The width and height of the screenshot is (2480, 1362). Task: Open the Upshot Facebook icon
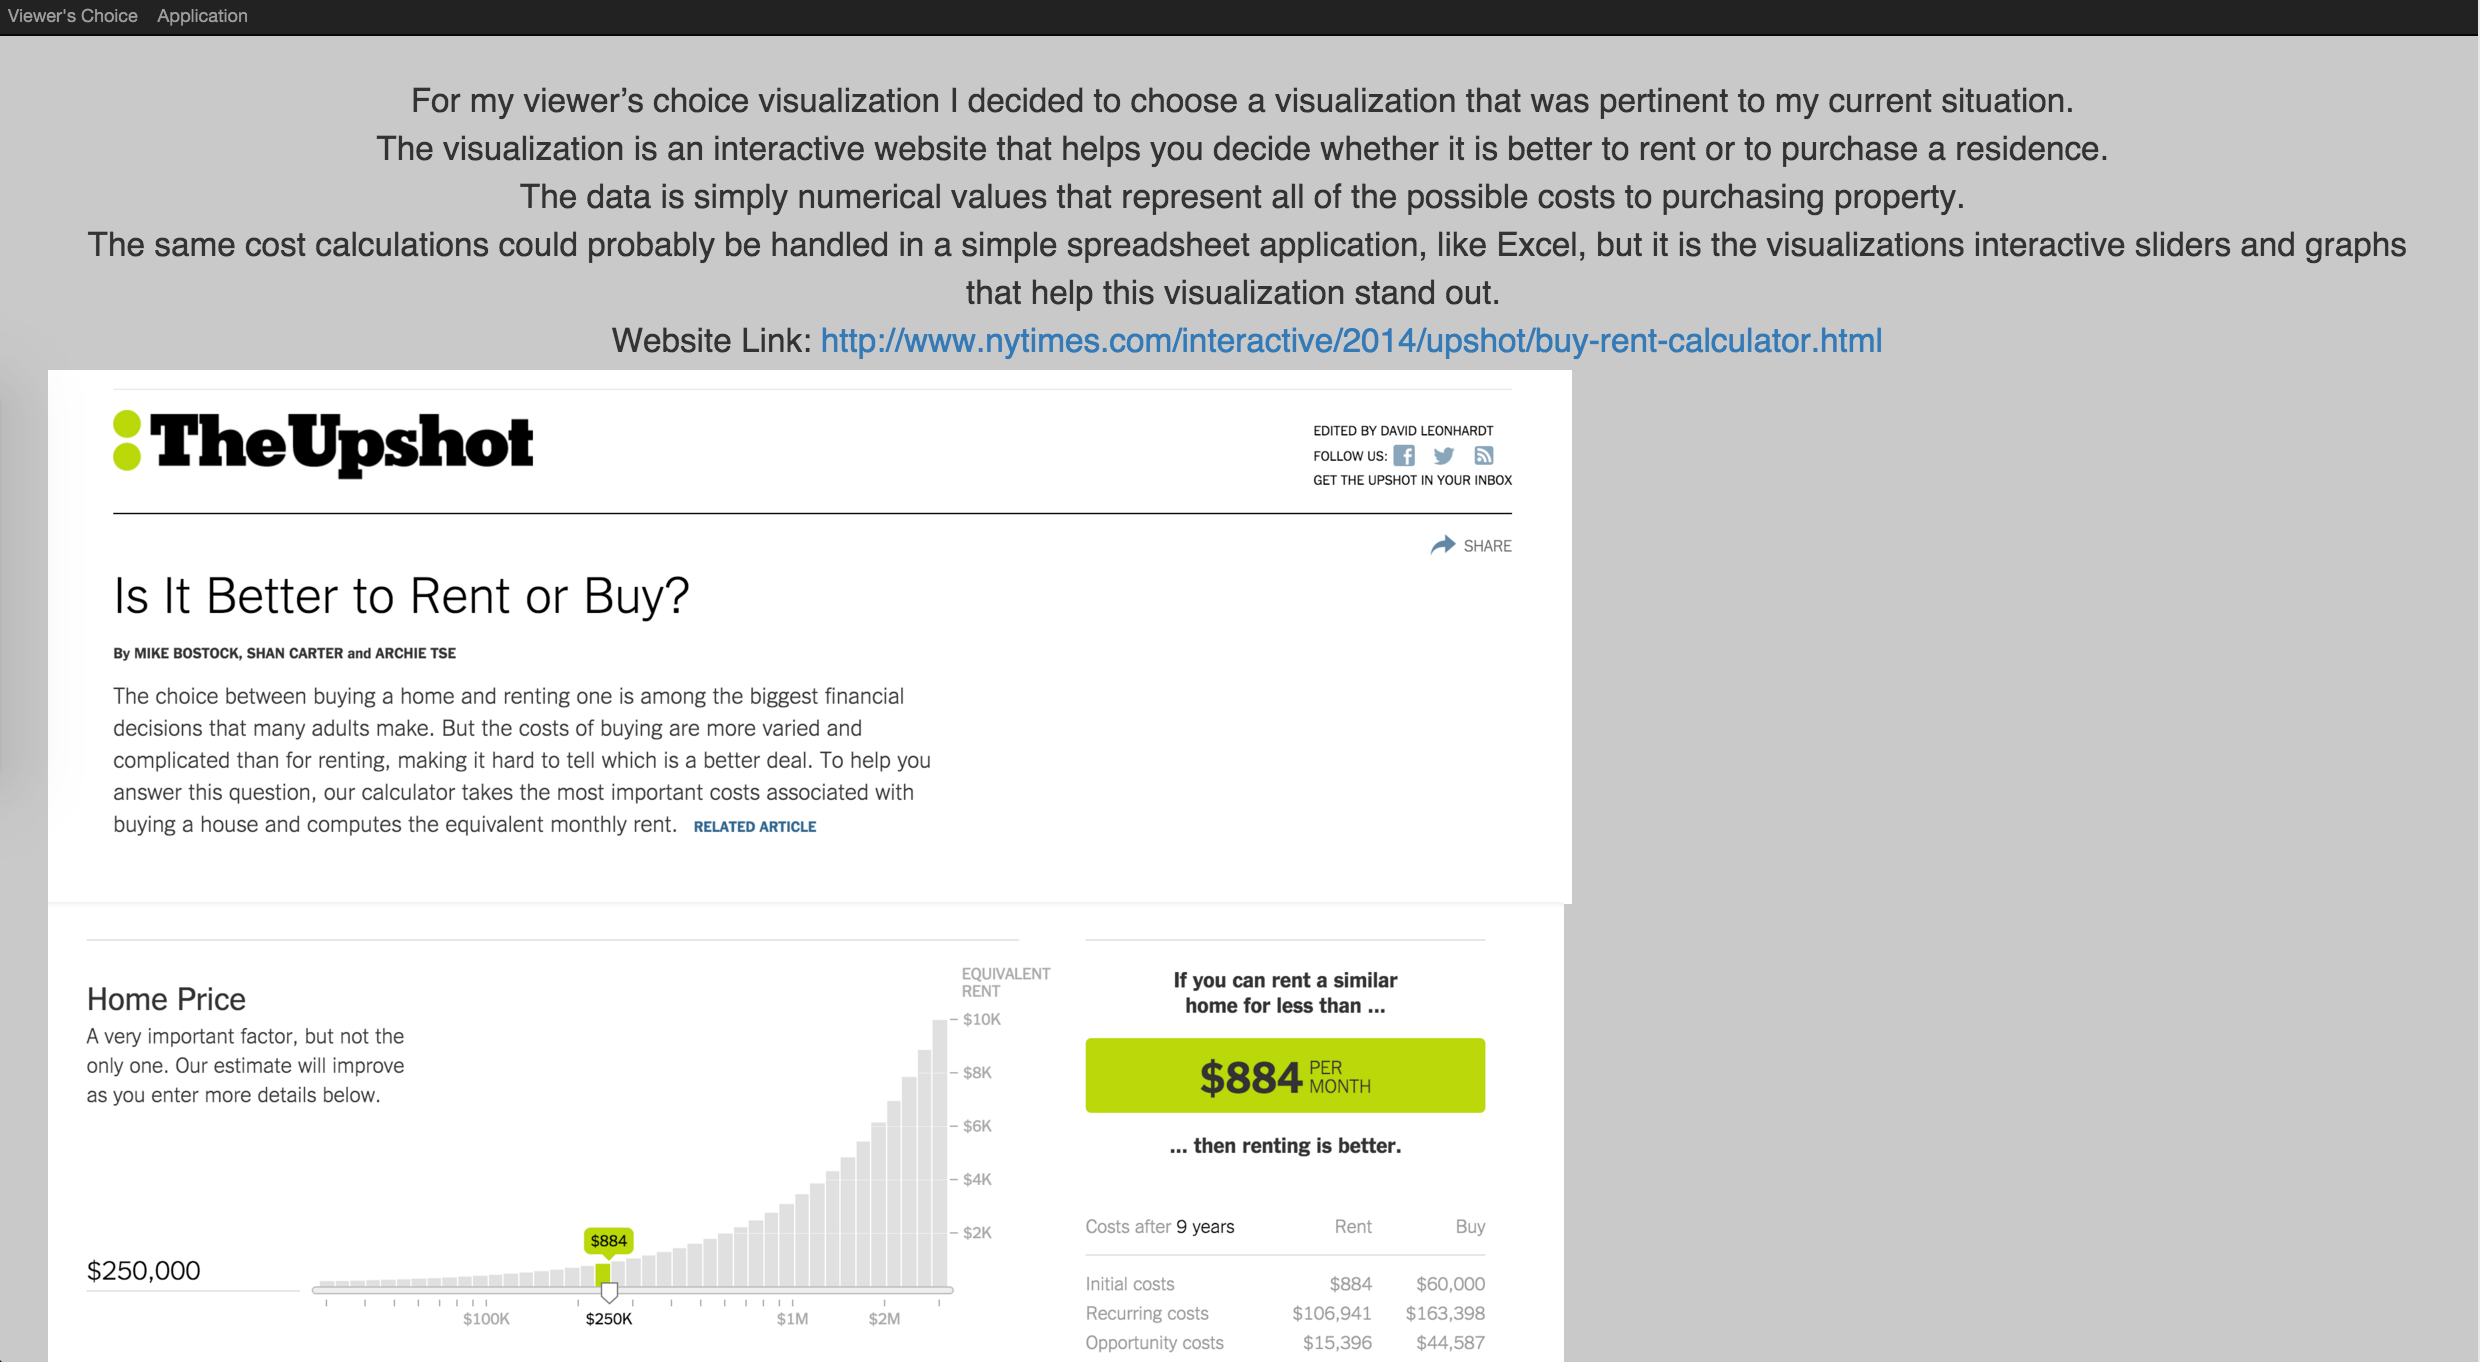pos(1404,456)
